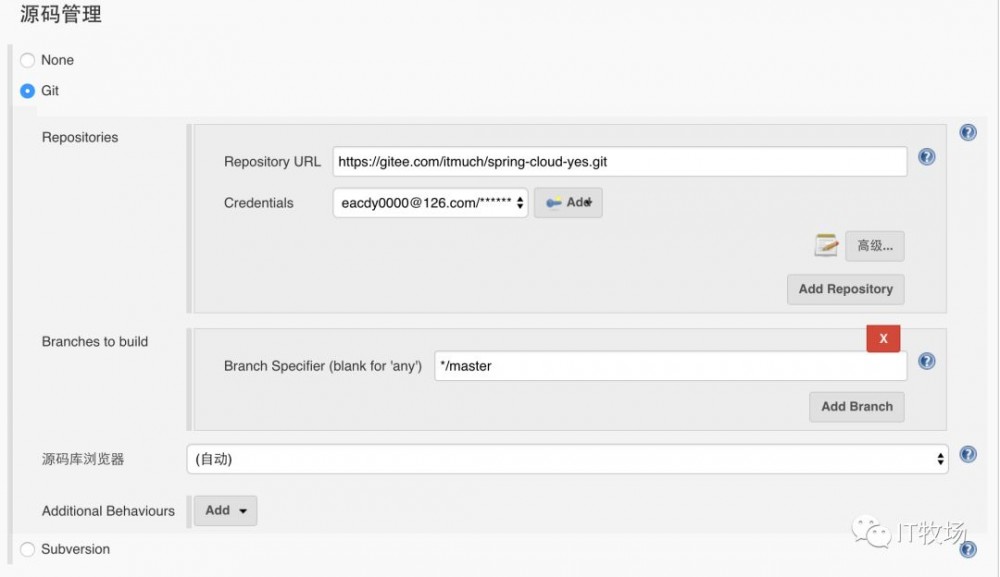The height and width of the screenshot is (577, 1000).
Task: Click help icon for Repositories section
Action: [968, 132]
